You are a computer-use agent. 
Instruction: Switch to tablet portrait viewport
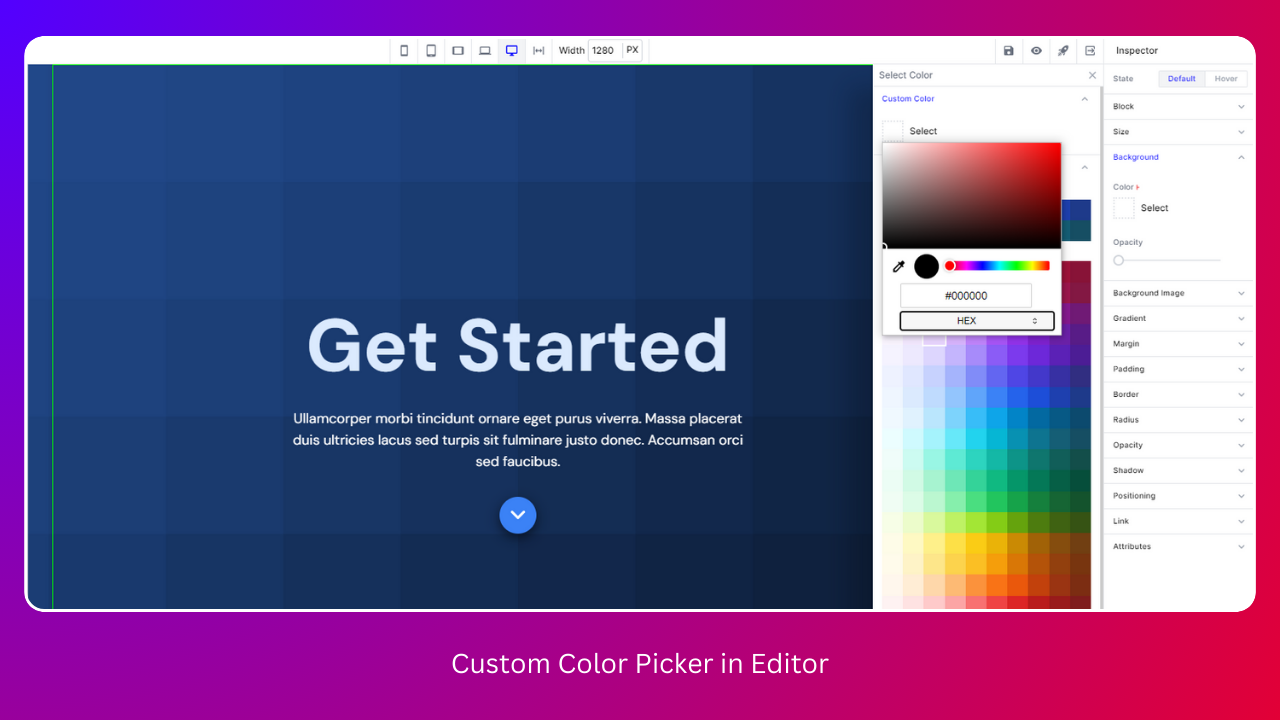[x=431, y=51]
